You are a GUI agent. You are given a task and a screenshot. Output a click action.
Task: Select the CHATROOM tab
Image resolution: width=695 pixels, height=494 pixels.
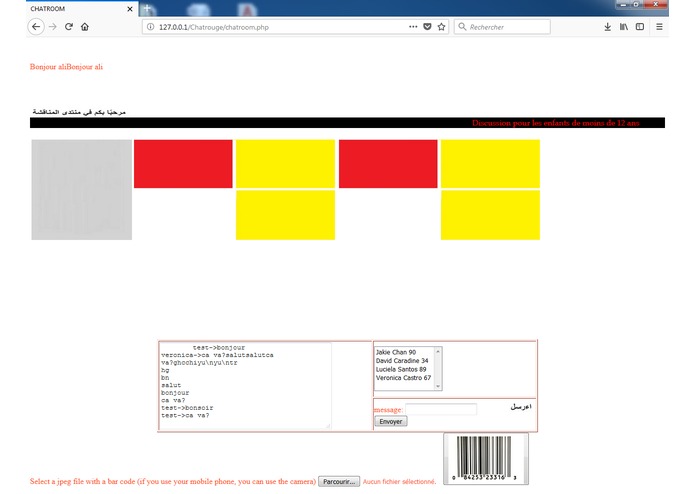[x=82, y=9]
